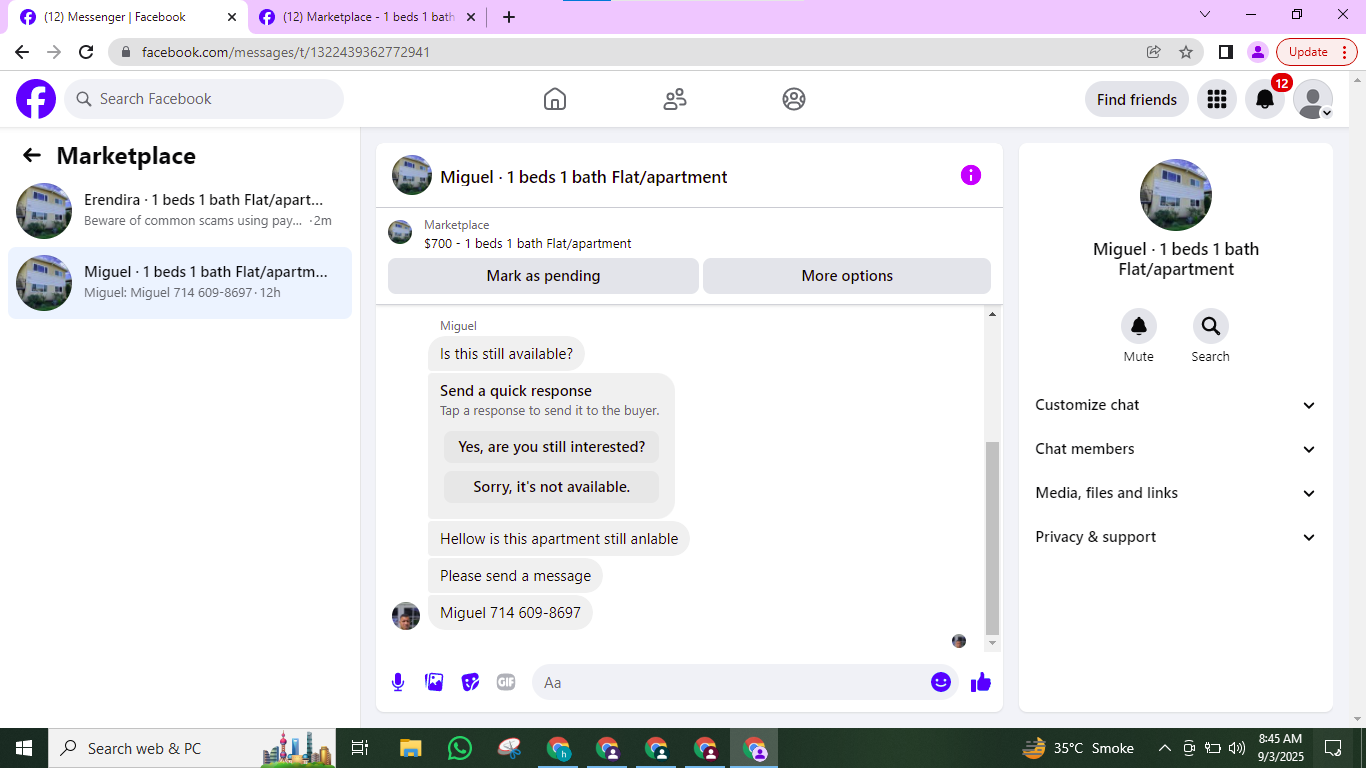Click the Facebook logo
Screen dimensions: 1366x768
pyautogui.click(x=36, y=99)
